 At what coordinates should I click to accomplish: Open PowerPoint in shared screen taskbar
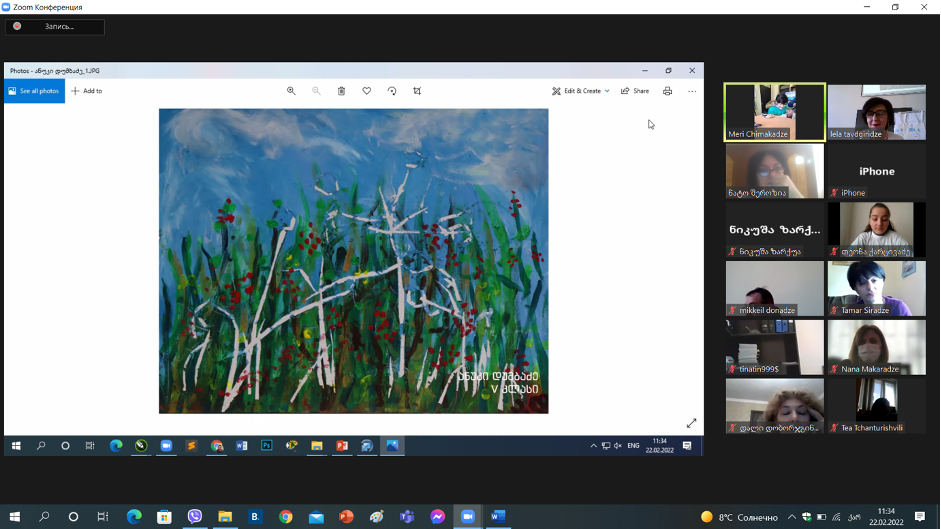point(342,446)
